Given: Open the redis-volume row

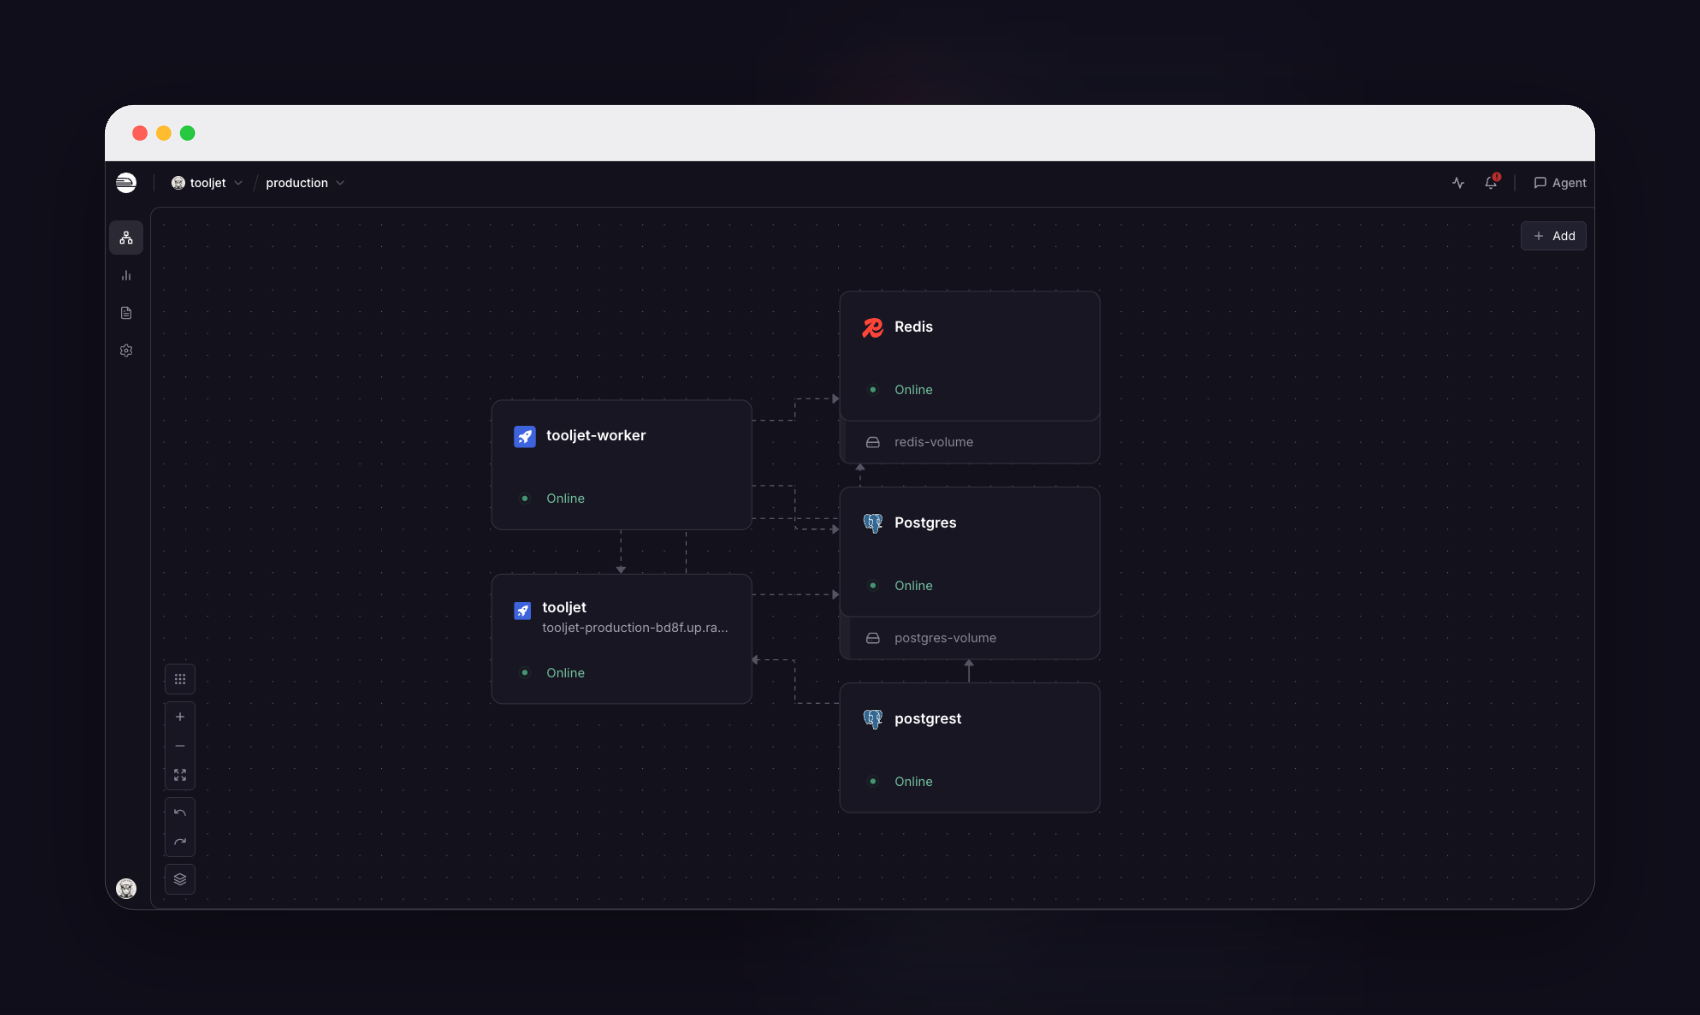Looking at the screenshot, I should coord(970,442).
